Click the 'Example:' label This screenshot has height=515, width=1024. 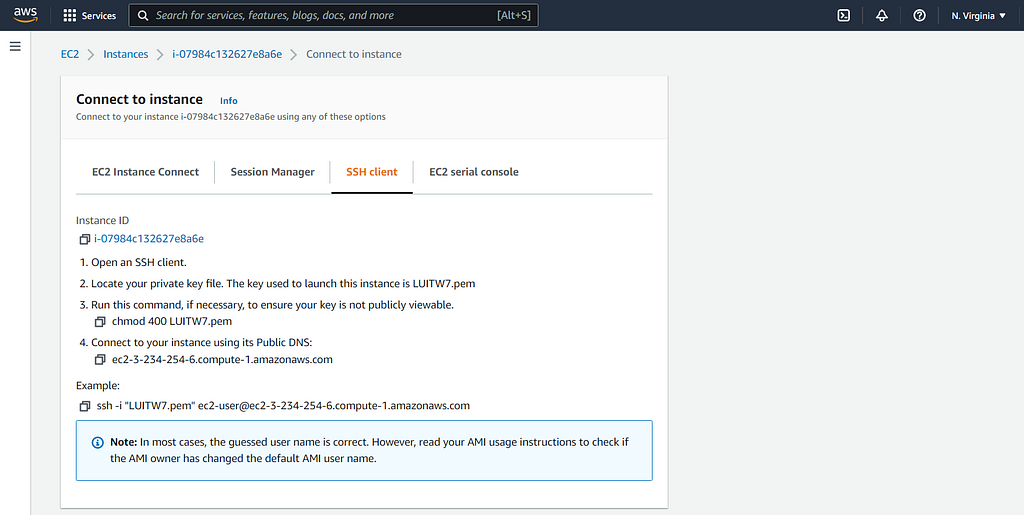tap(98, 386)
